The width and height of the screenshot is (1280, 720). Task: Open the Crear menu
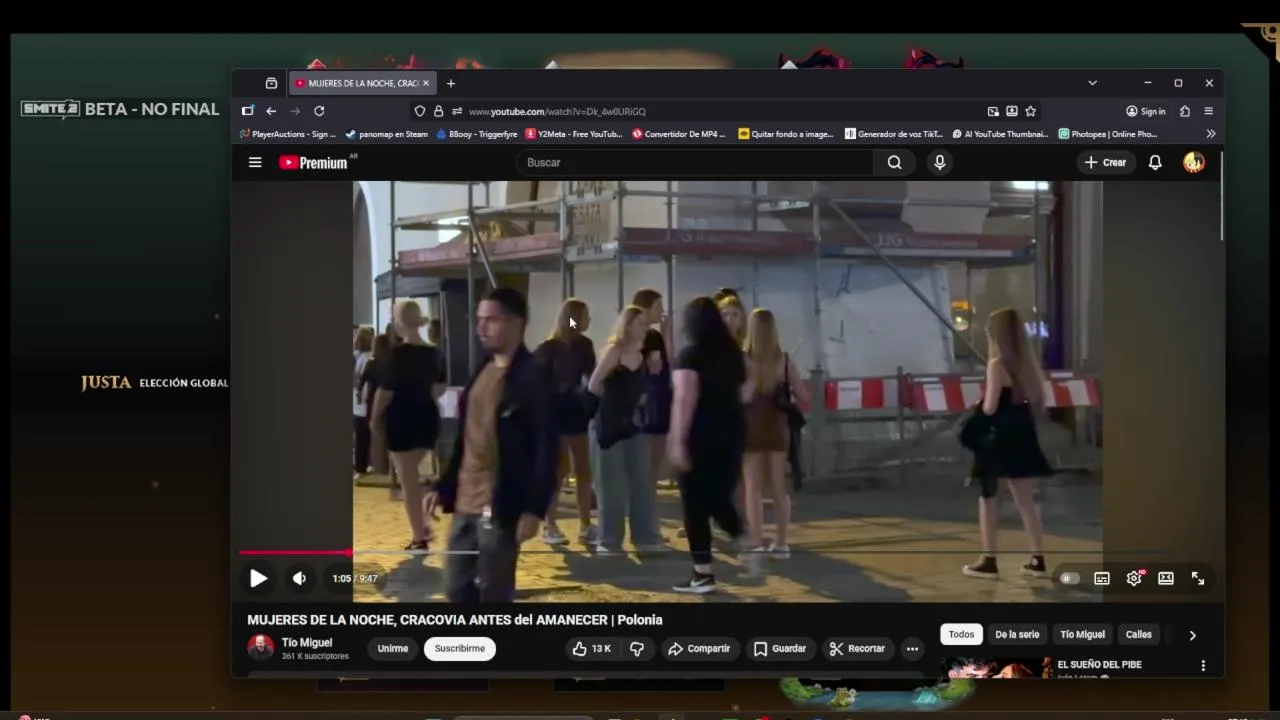1105,162
